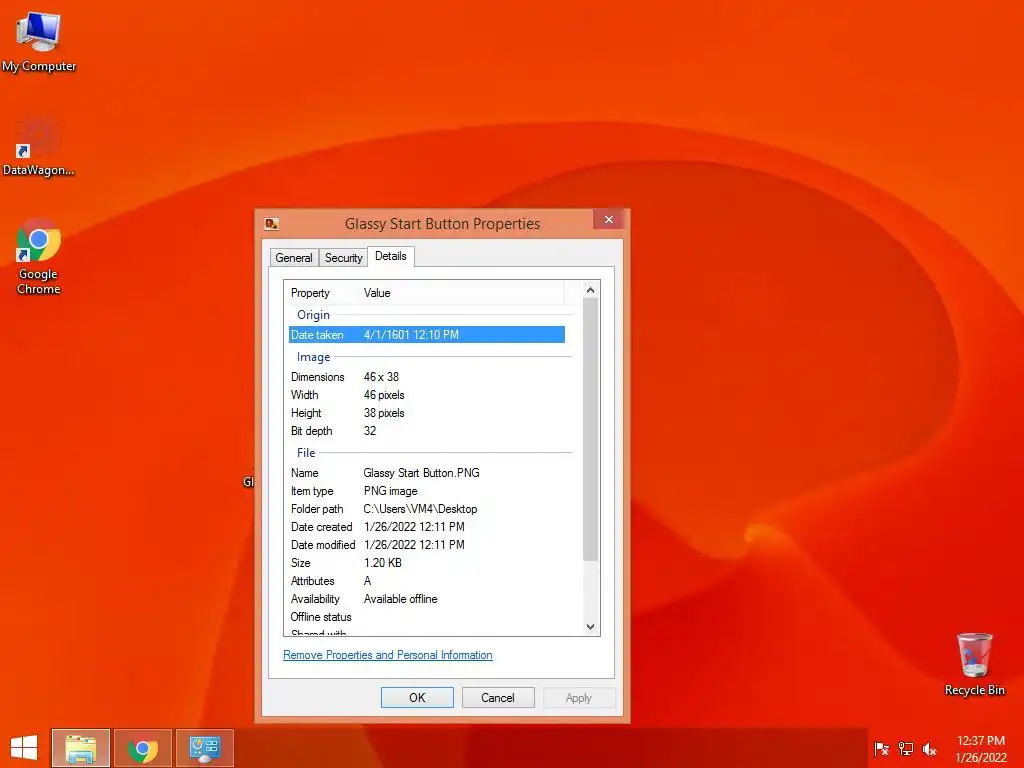
Task: Launch Google Chrome from desktop
Action: [39, 257]
